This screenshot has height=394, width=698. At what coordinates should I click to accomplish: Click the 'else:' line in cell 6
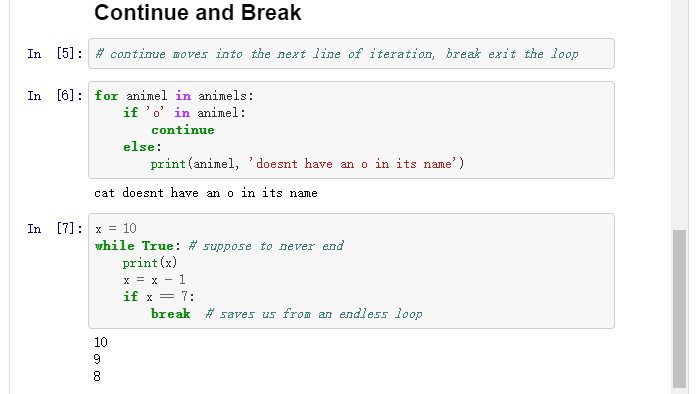(x=142, y=147)
